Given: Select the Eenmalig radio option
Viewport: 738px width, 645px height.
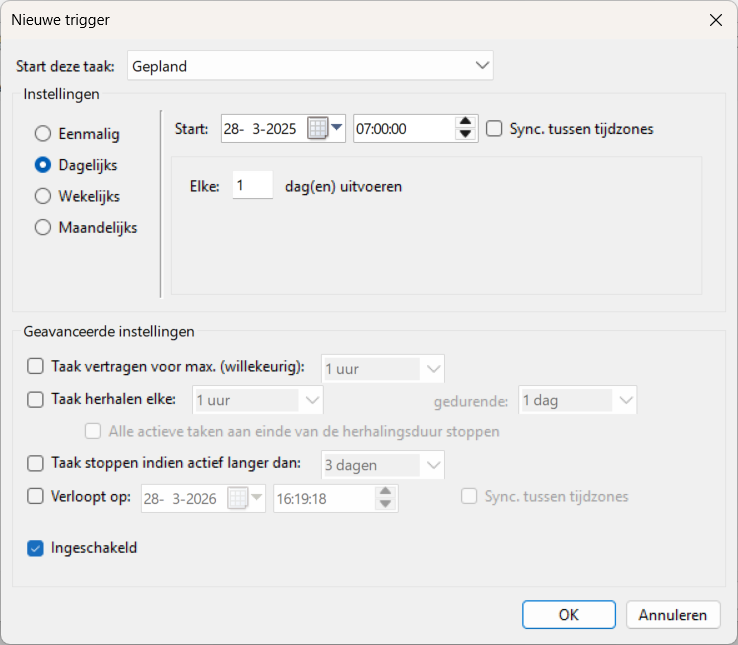Looking at the screenshot, I should coord(43,133).
